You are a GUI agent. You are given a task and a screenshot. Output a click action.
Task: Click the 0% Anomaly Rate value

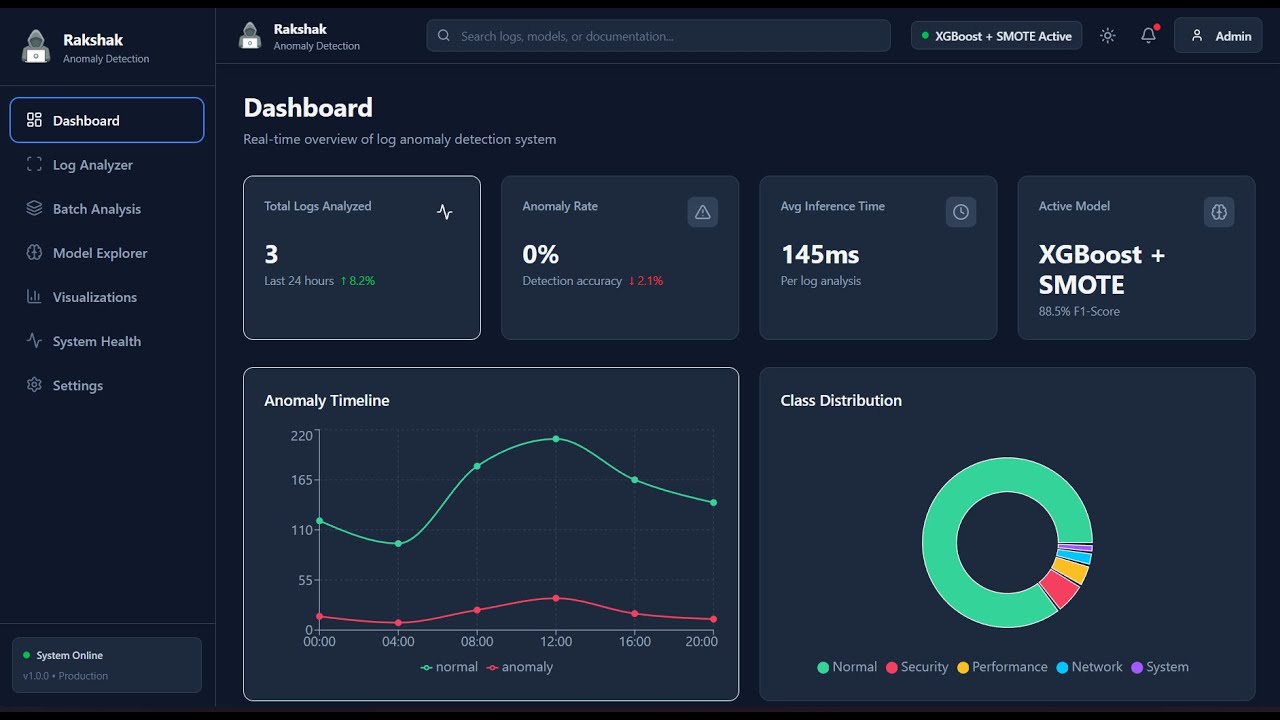coord(541,254)
